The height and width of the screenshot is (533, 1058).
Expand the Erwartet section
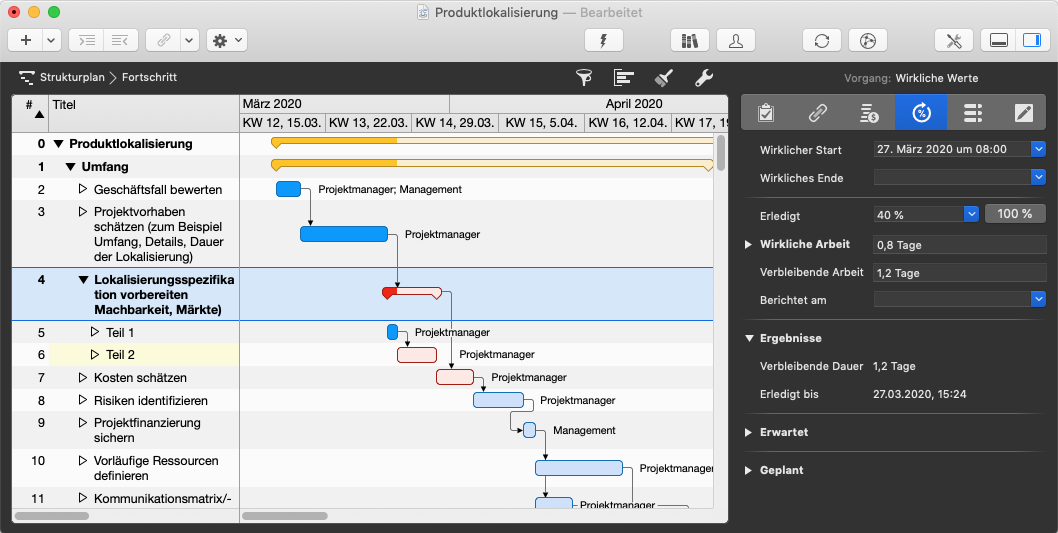tap(748, 432)
